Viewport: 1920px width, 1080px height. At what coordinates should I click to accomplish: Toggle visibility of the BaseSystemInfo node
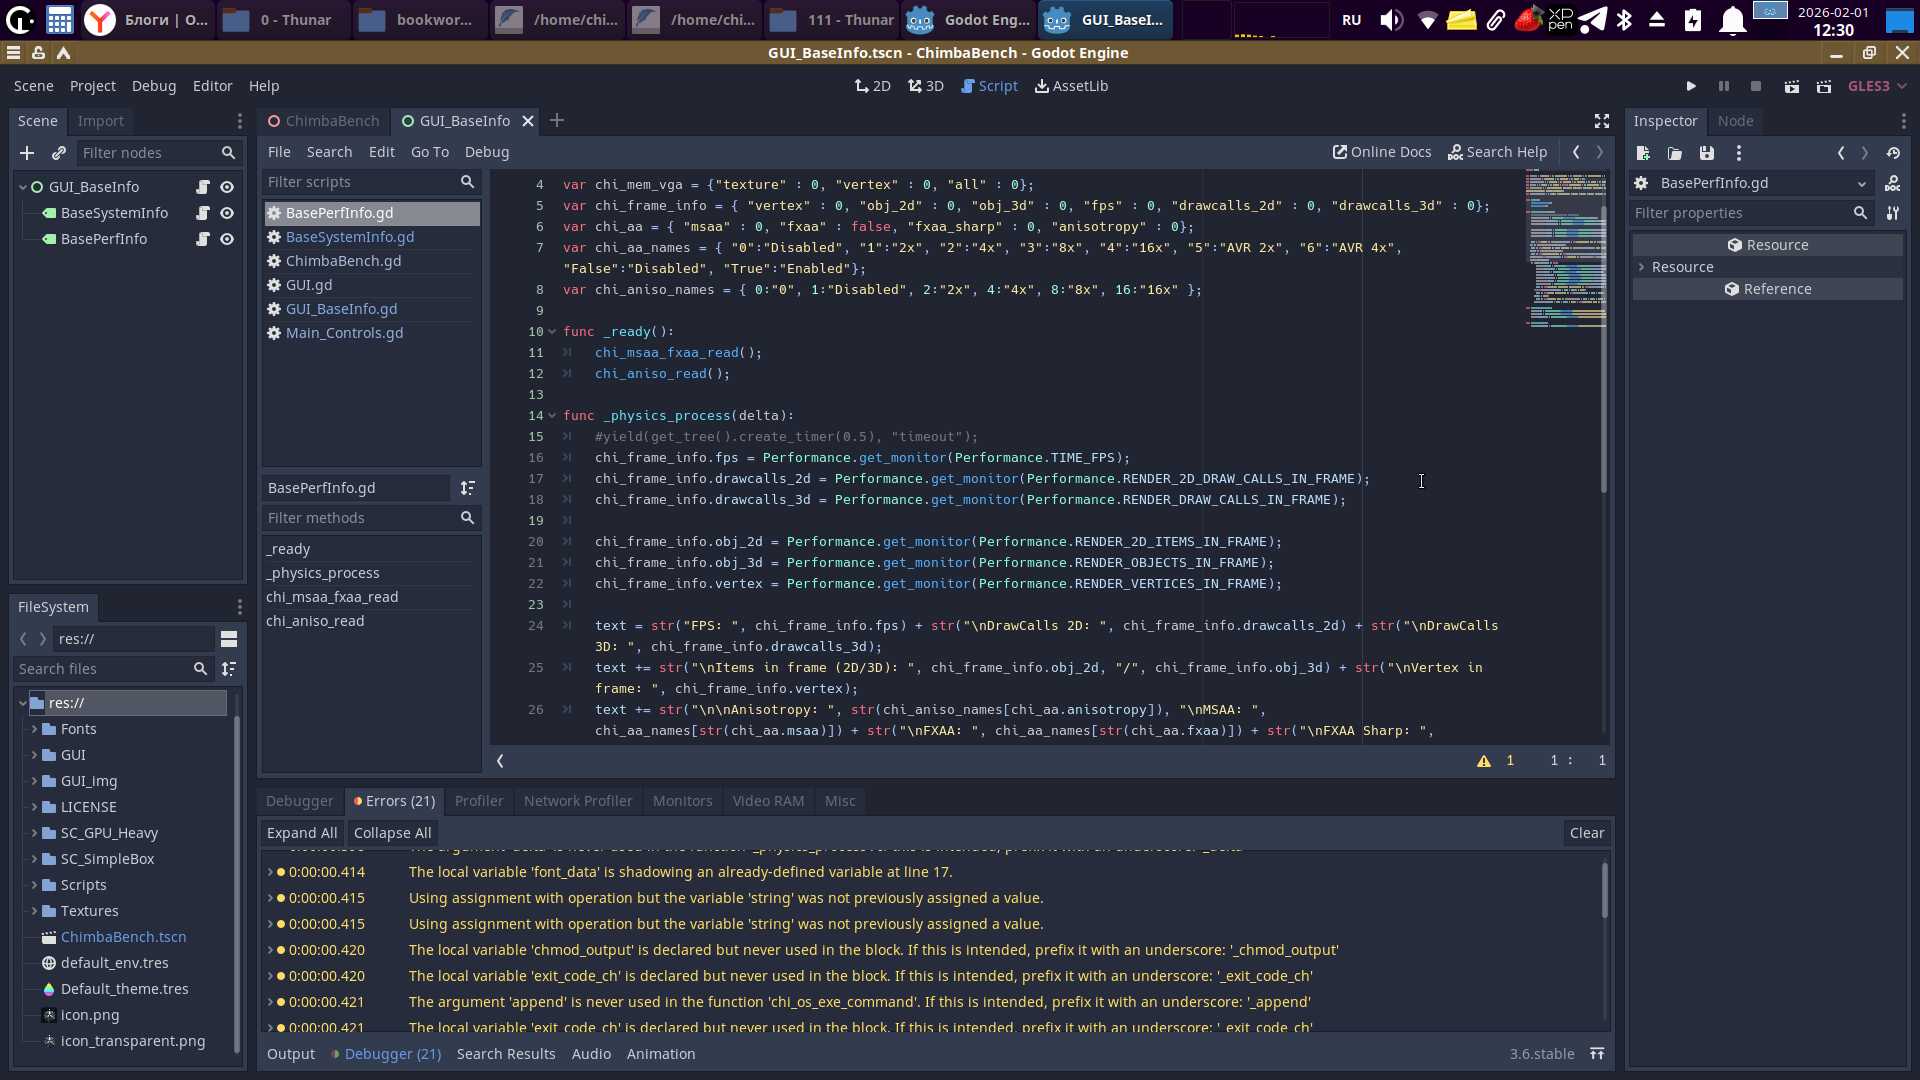pyautogui.click(x=227, y=213)
